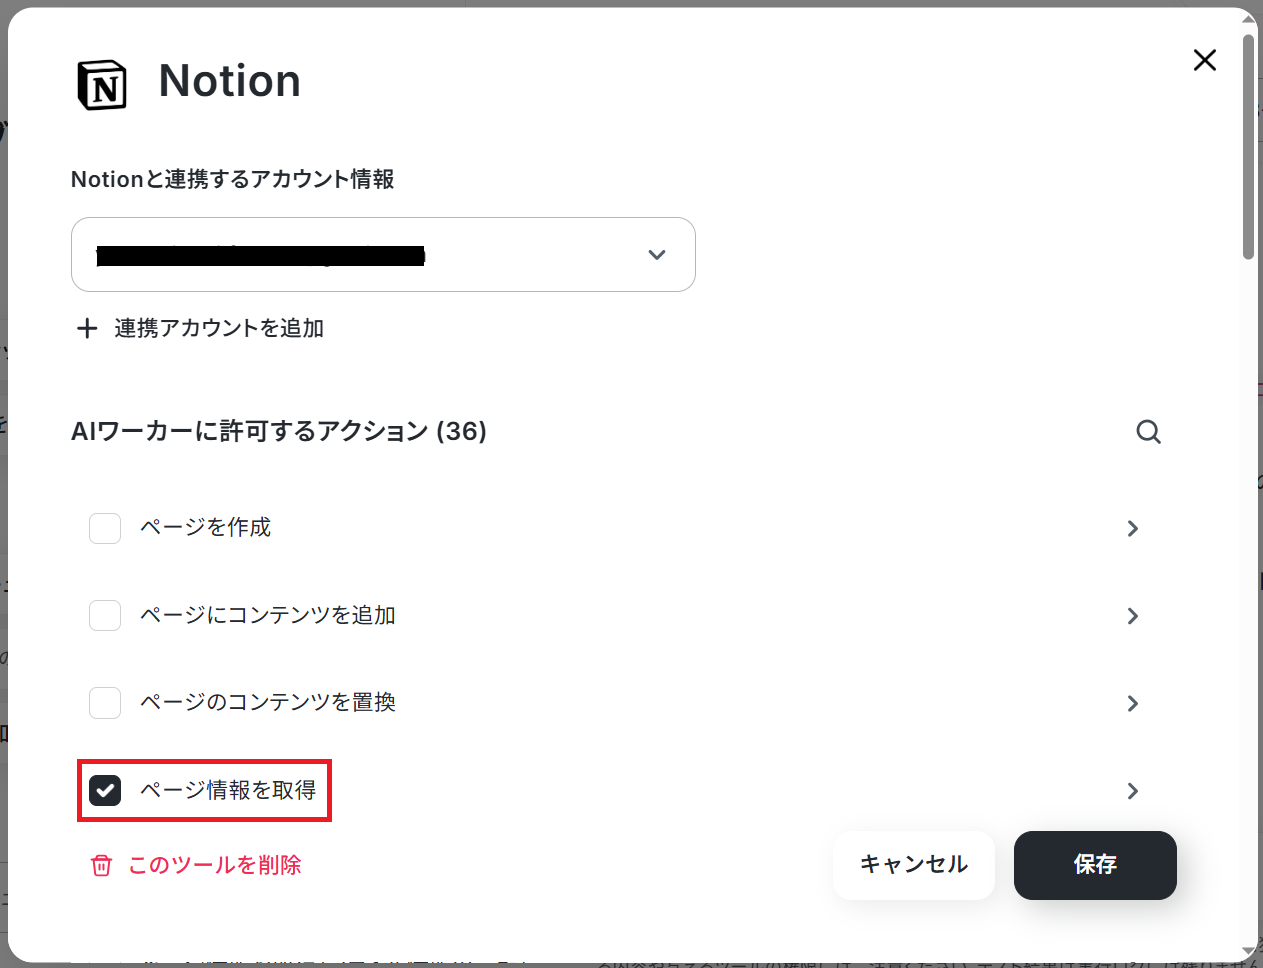Click the Notion logo icon
Viewport: 1263px width, 968px height.
[x=102, y=84]
